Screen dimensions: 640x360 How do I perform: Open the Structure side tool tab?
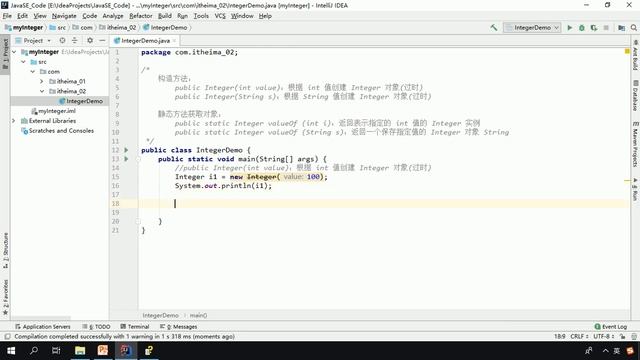click(5, 250)
